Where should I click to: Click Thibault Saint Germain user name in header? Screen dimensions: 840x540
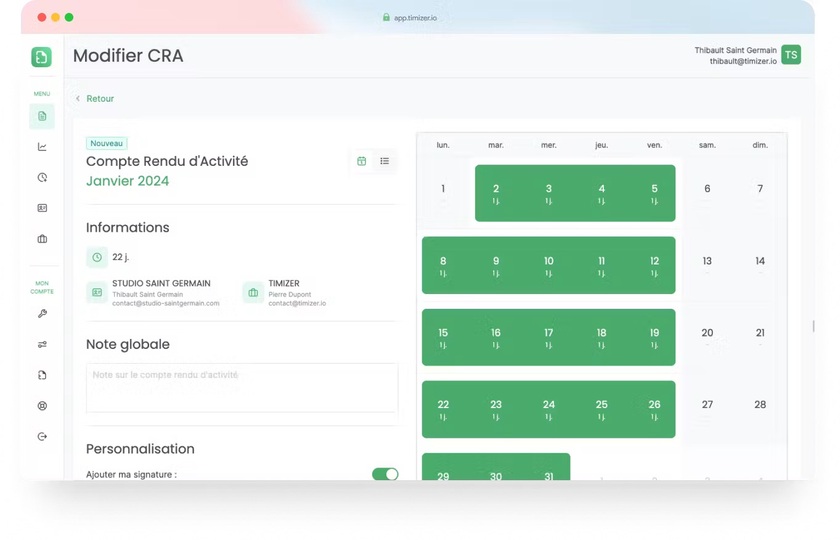click(x=736, y=50)
